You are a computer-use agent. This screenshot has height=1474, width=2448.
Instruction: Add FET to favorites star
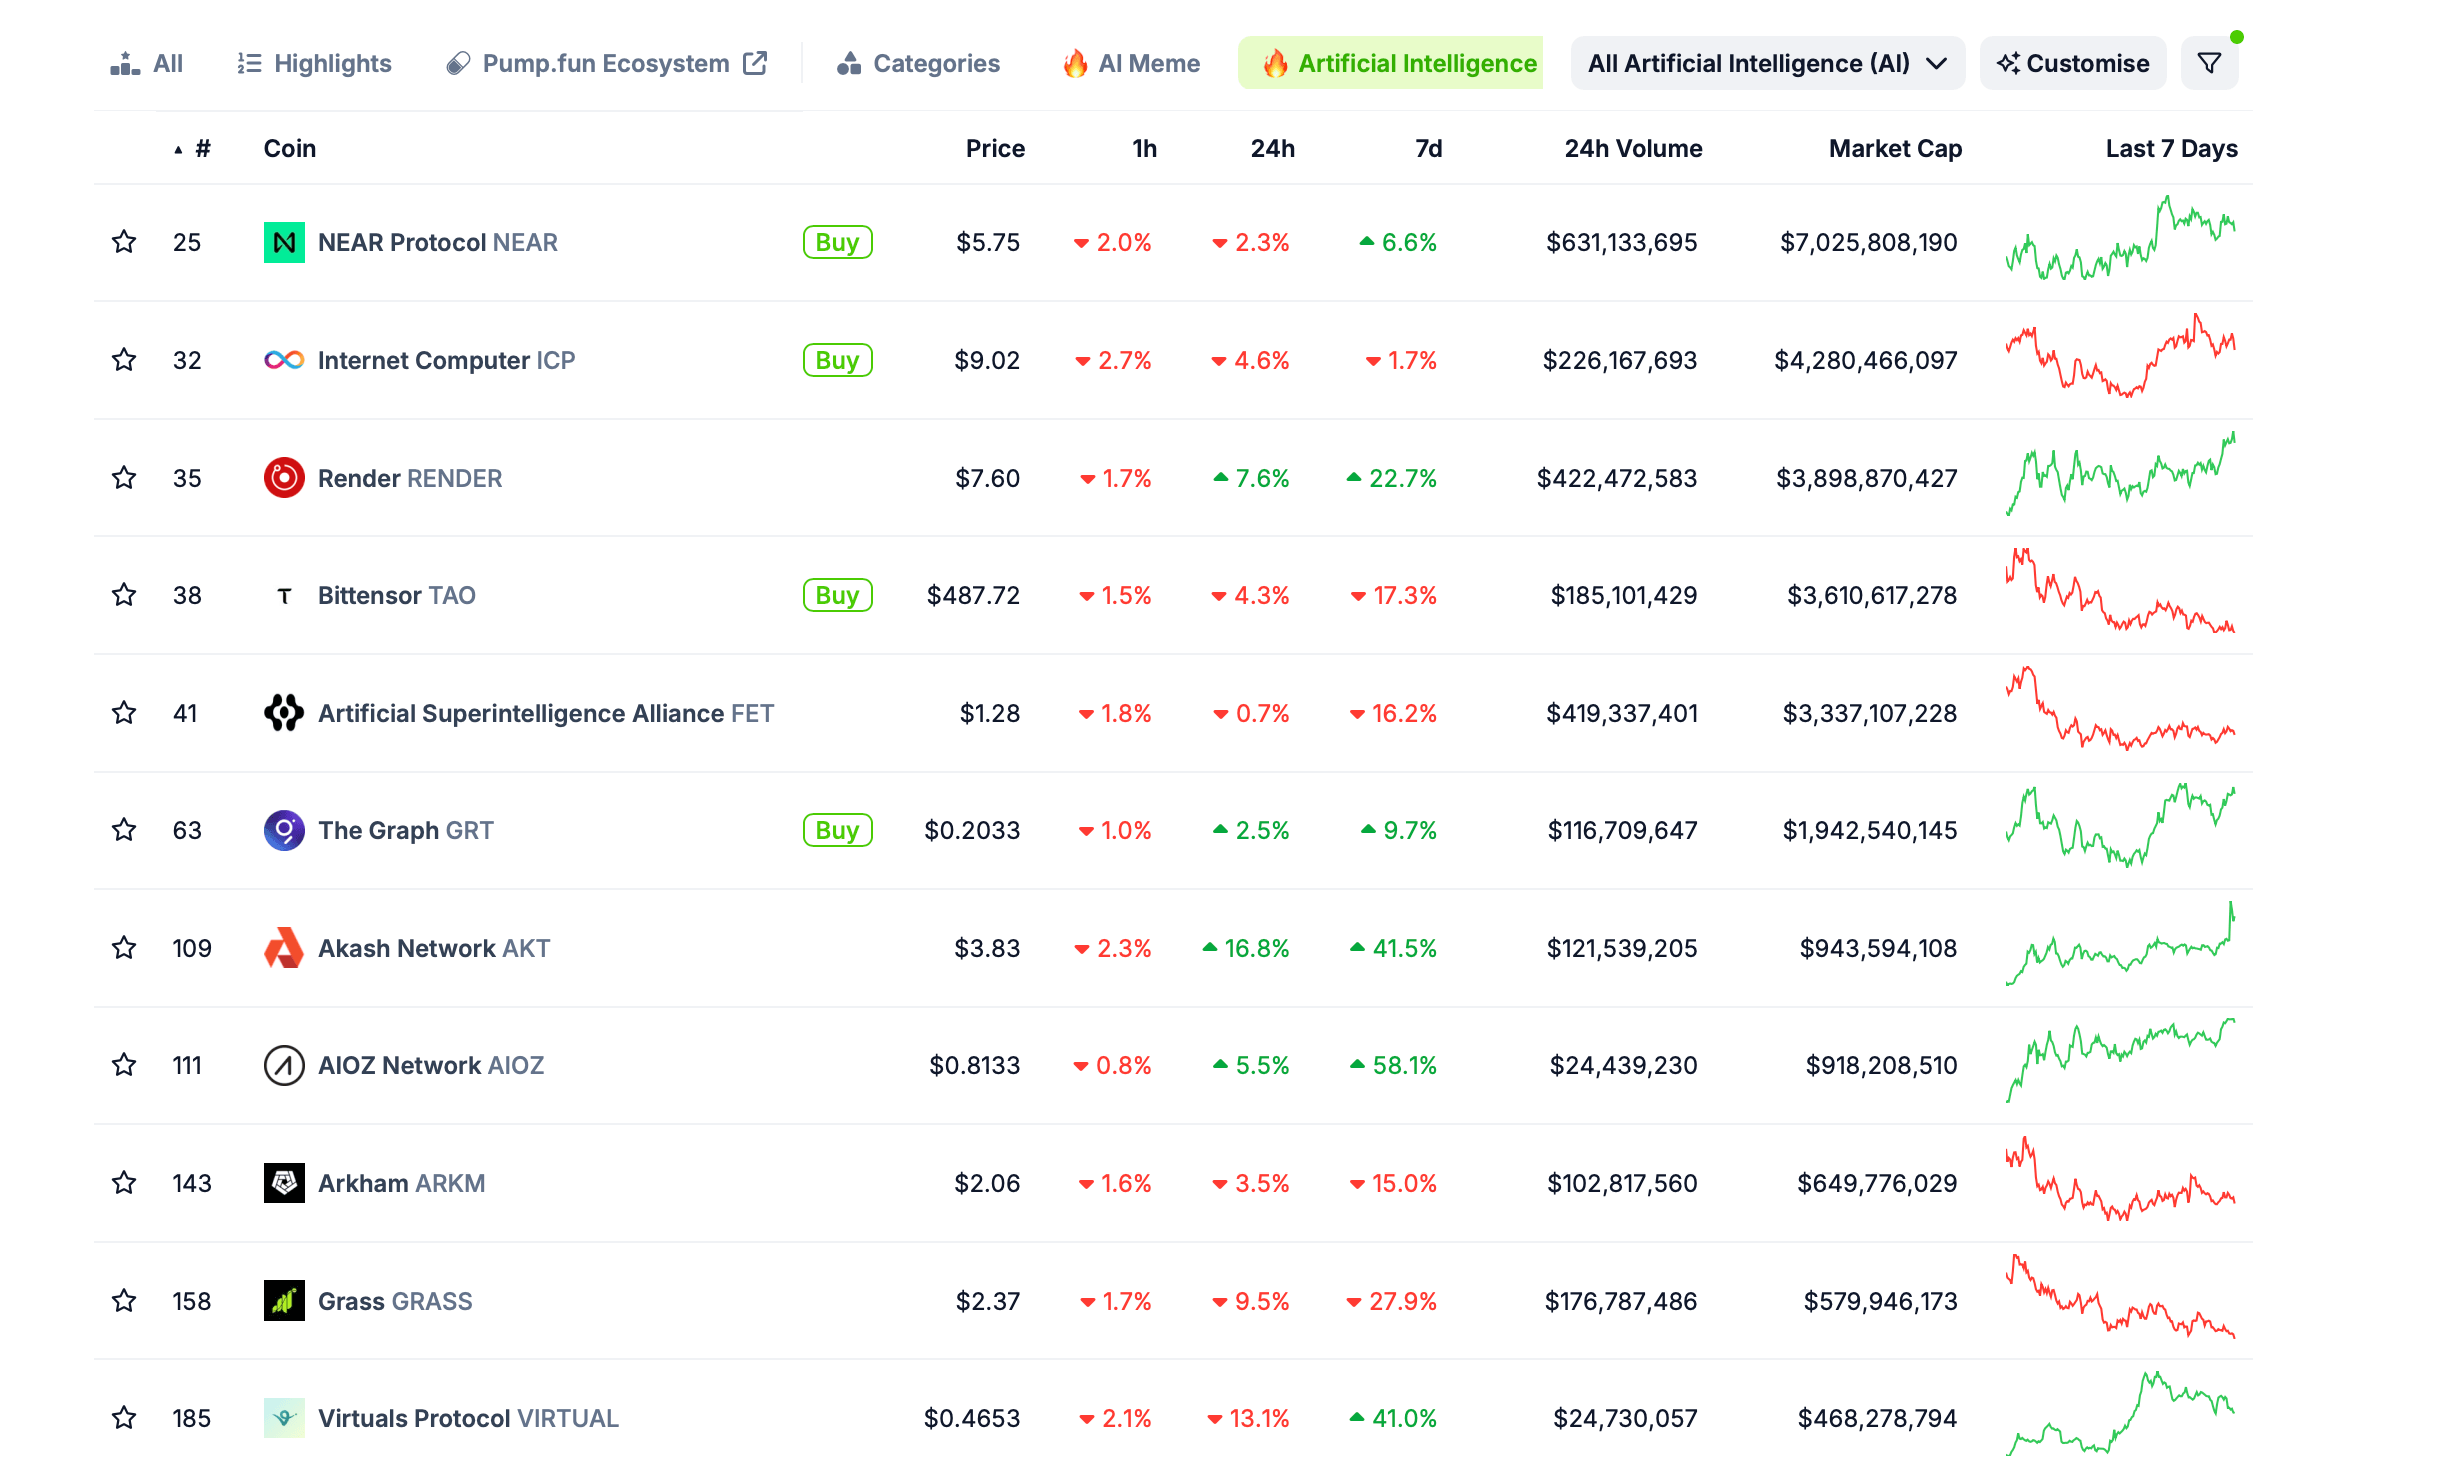(x=124, y=713)
